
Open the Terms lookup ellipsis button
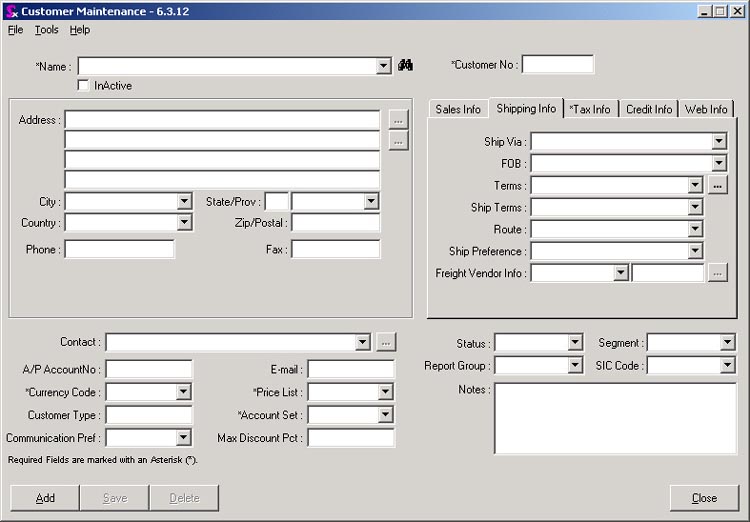pos(717,185)
